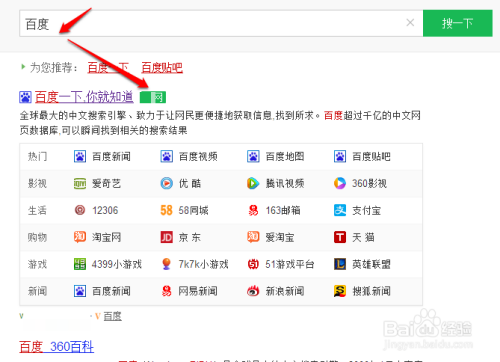Open the 百度视频 link

pyautogui.click(x=198, y=156)
